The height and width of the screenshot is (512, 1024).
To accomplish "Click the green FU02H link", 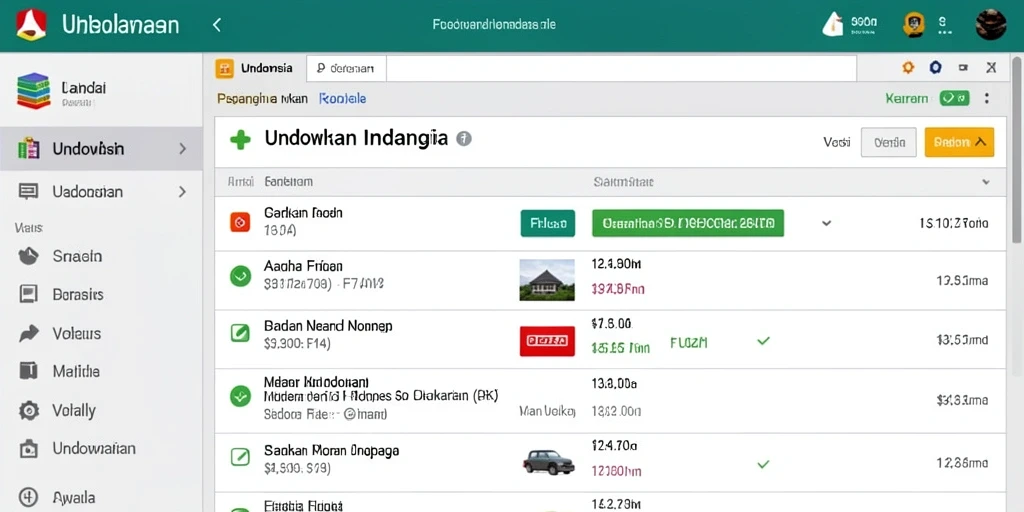I will [689, 342].
